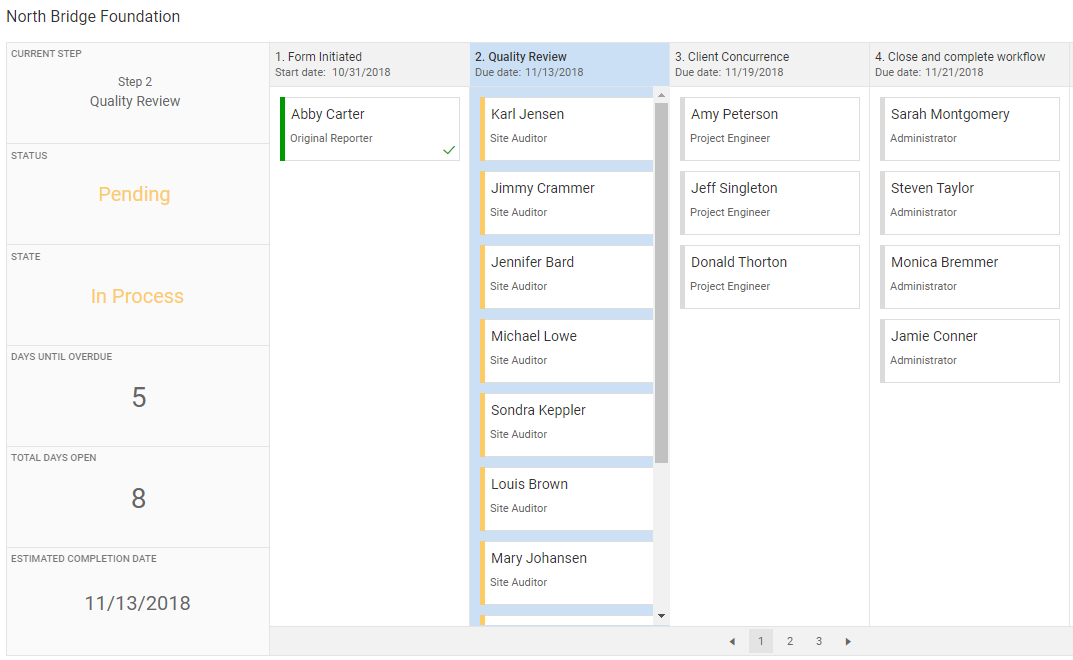Click Donald Thorton Project Engineer card

(x=769, y=274)
